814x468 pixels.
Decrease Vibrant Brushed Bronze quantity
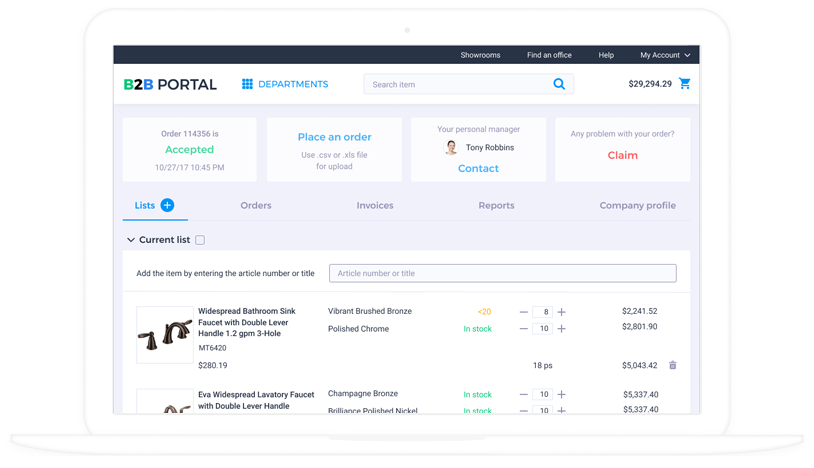(523, 312)
